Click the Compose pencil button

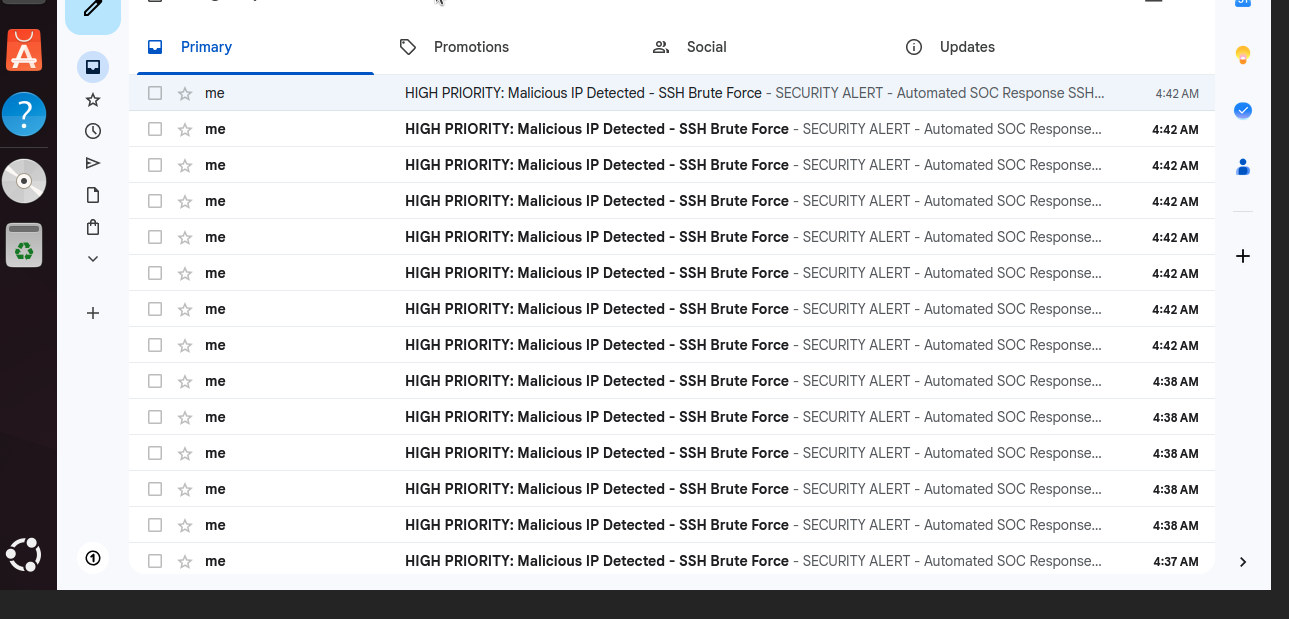pos(93,10)
